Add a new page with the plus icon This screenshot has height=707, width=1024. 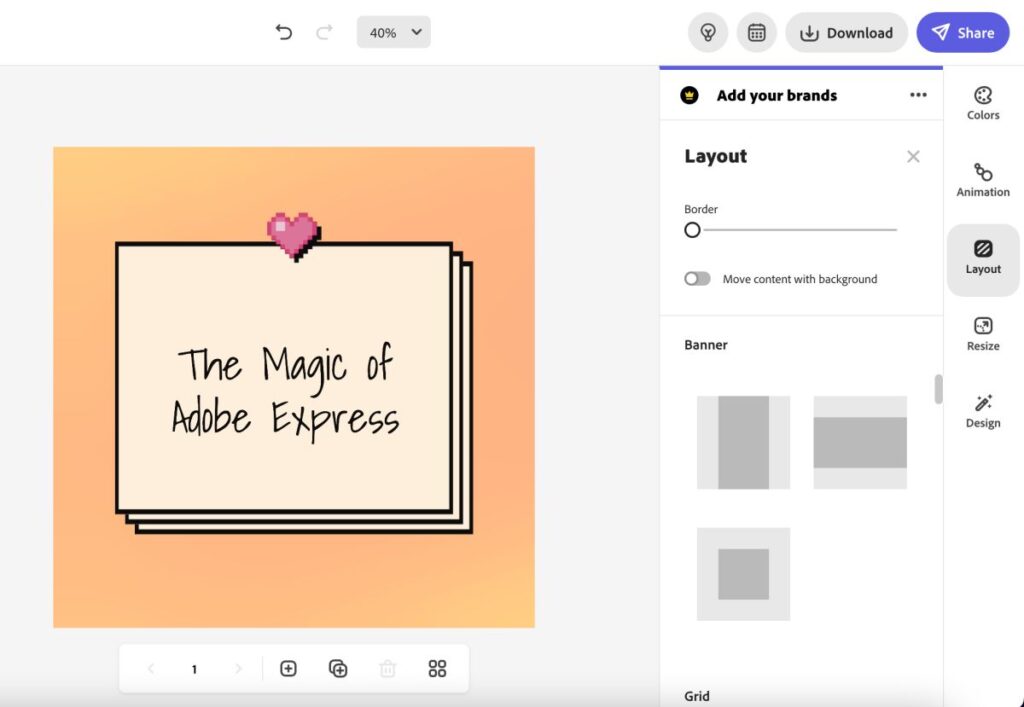tap(288, 668)
